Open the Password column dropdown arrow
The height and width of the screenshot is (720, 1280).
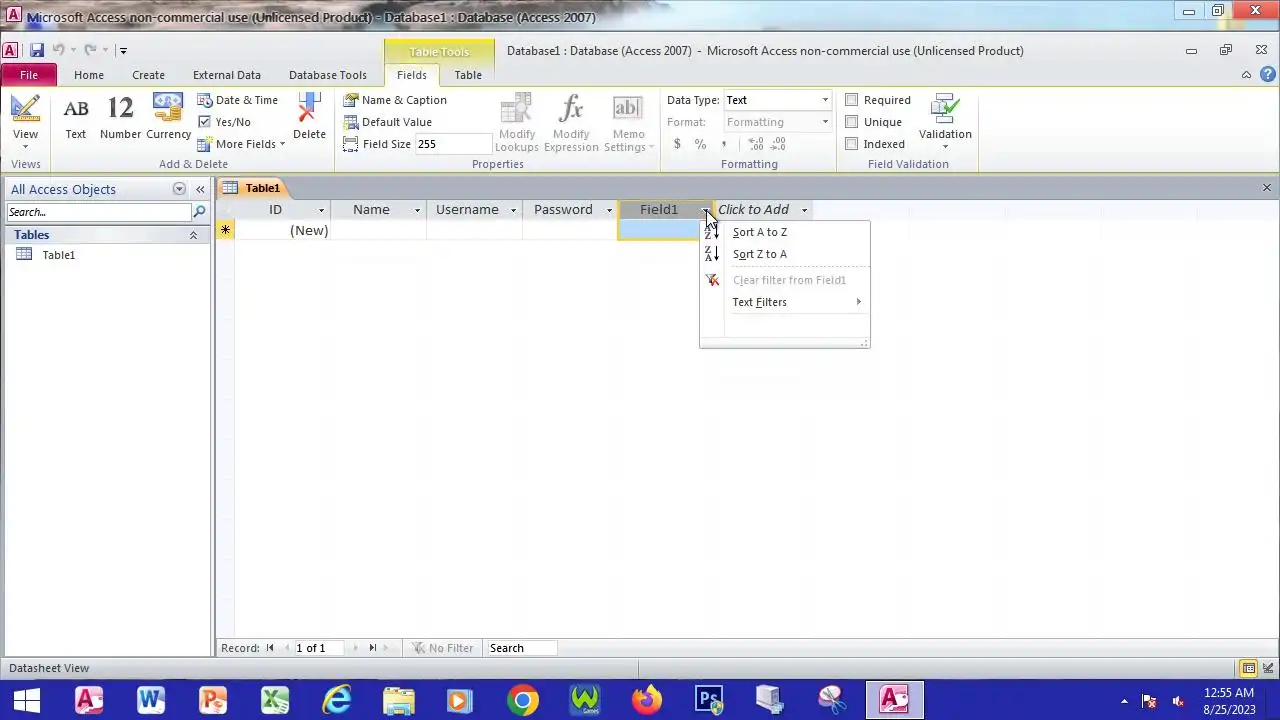click(609, 210)
